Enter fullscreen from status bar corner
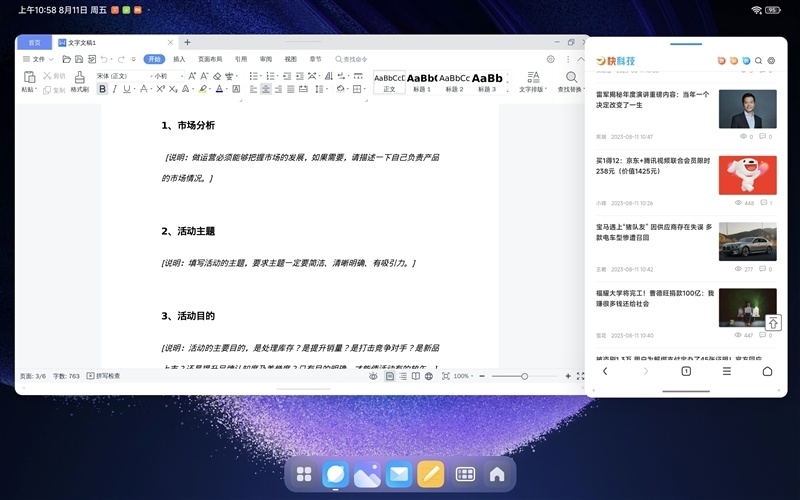The width and height of the screenshot is (800, 500). [x=580, y=376]
